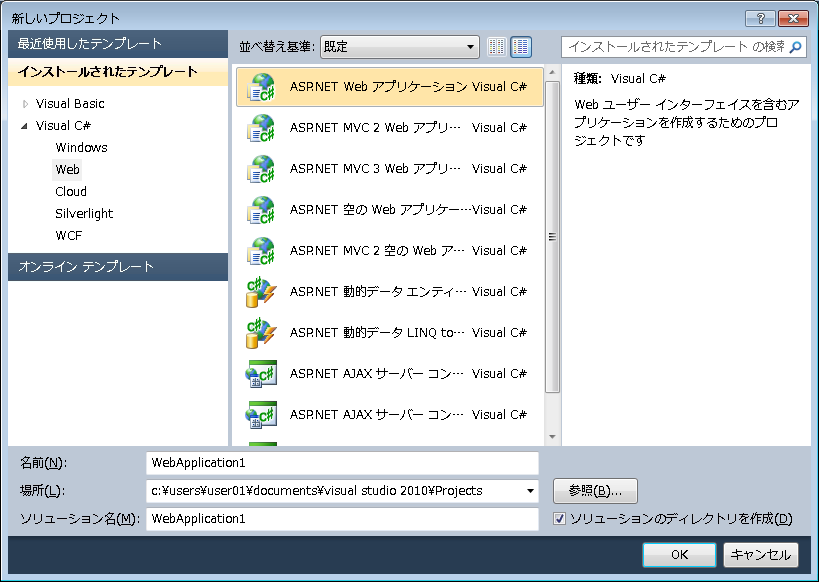Click the template list scroll down arrow
The height and width of the screenshot is (582, 819).
[x=552, y=437]
